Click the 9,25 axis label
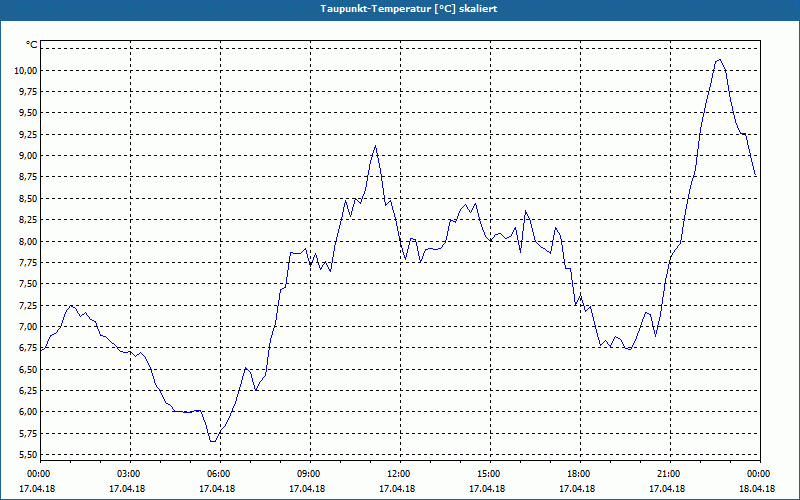The height and width of the screenshot is (500, 800). tap(27, 135)
